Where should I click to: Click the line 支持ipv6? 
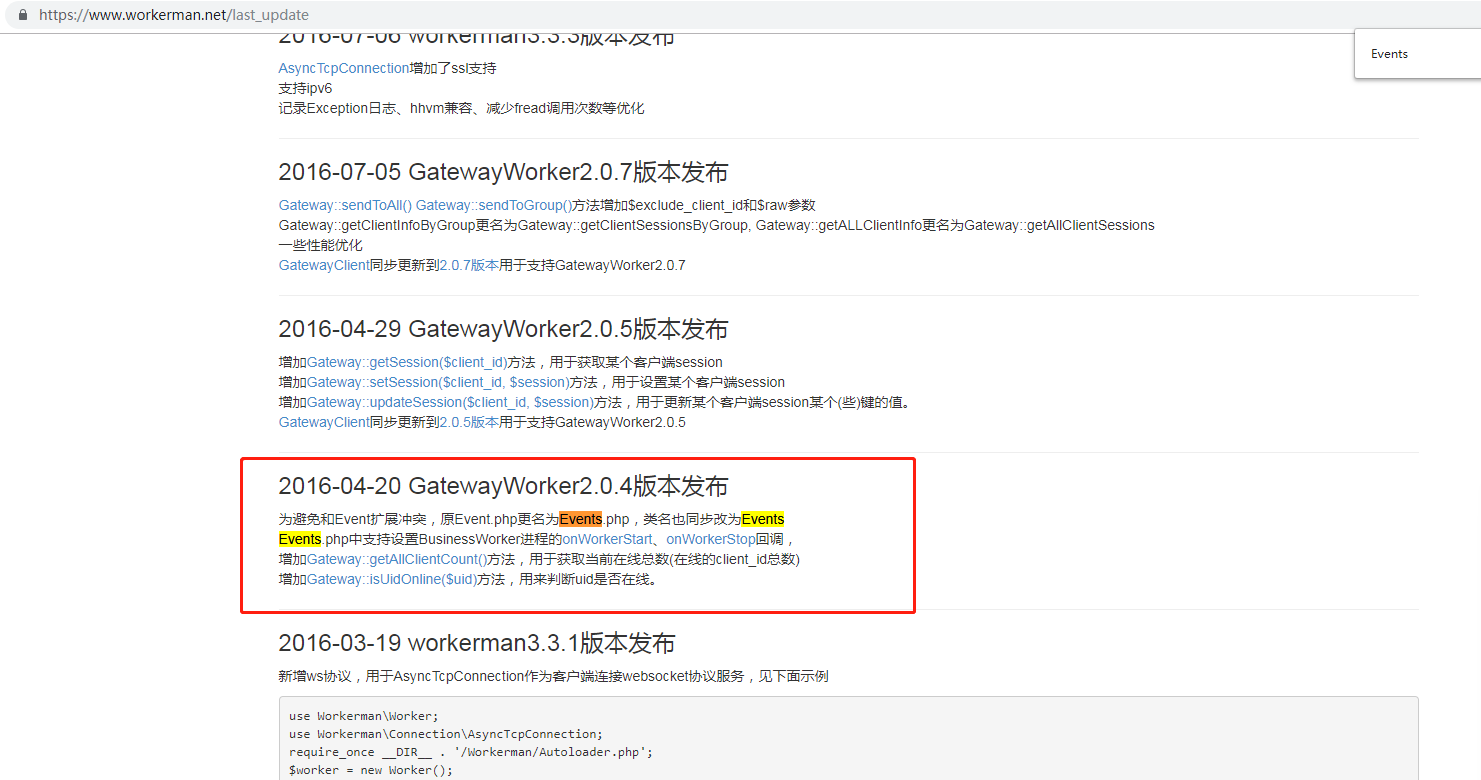point(305,88)
